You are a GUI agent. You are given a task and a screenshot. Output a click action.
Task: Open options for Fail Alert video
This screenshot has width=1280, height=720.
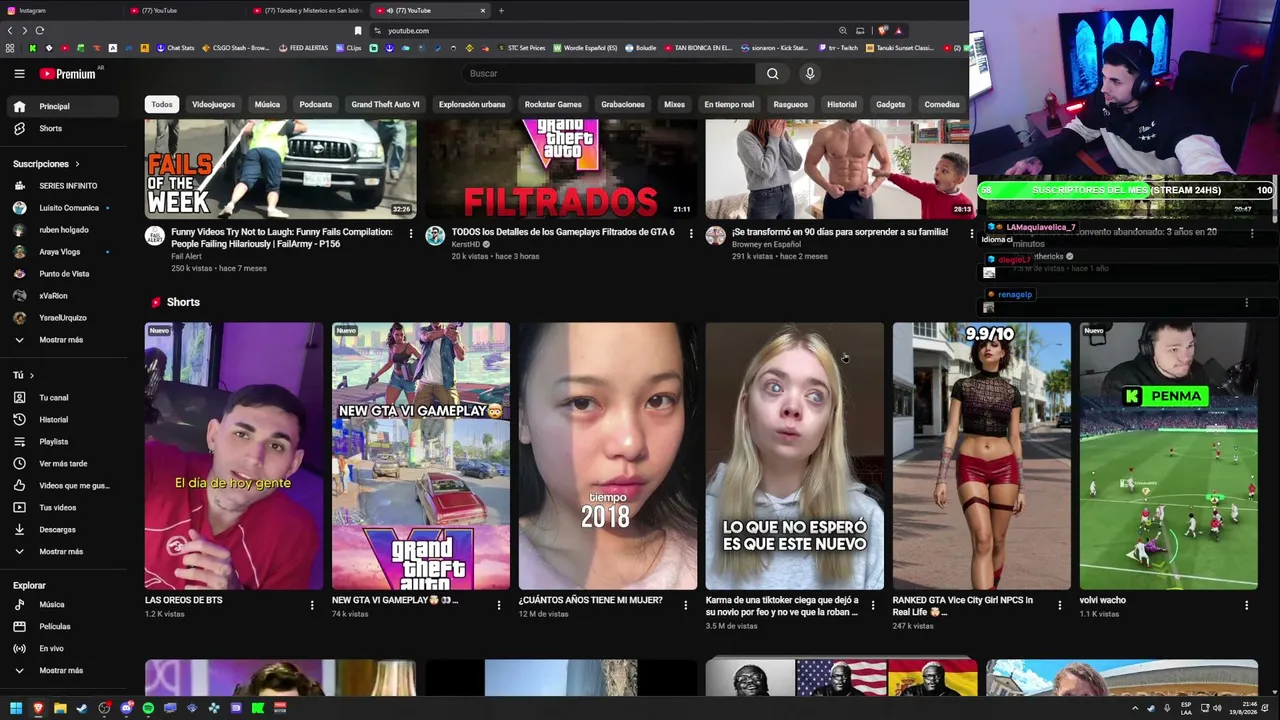[410, 233]
